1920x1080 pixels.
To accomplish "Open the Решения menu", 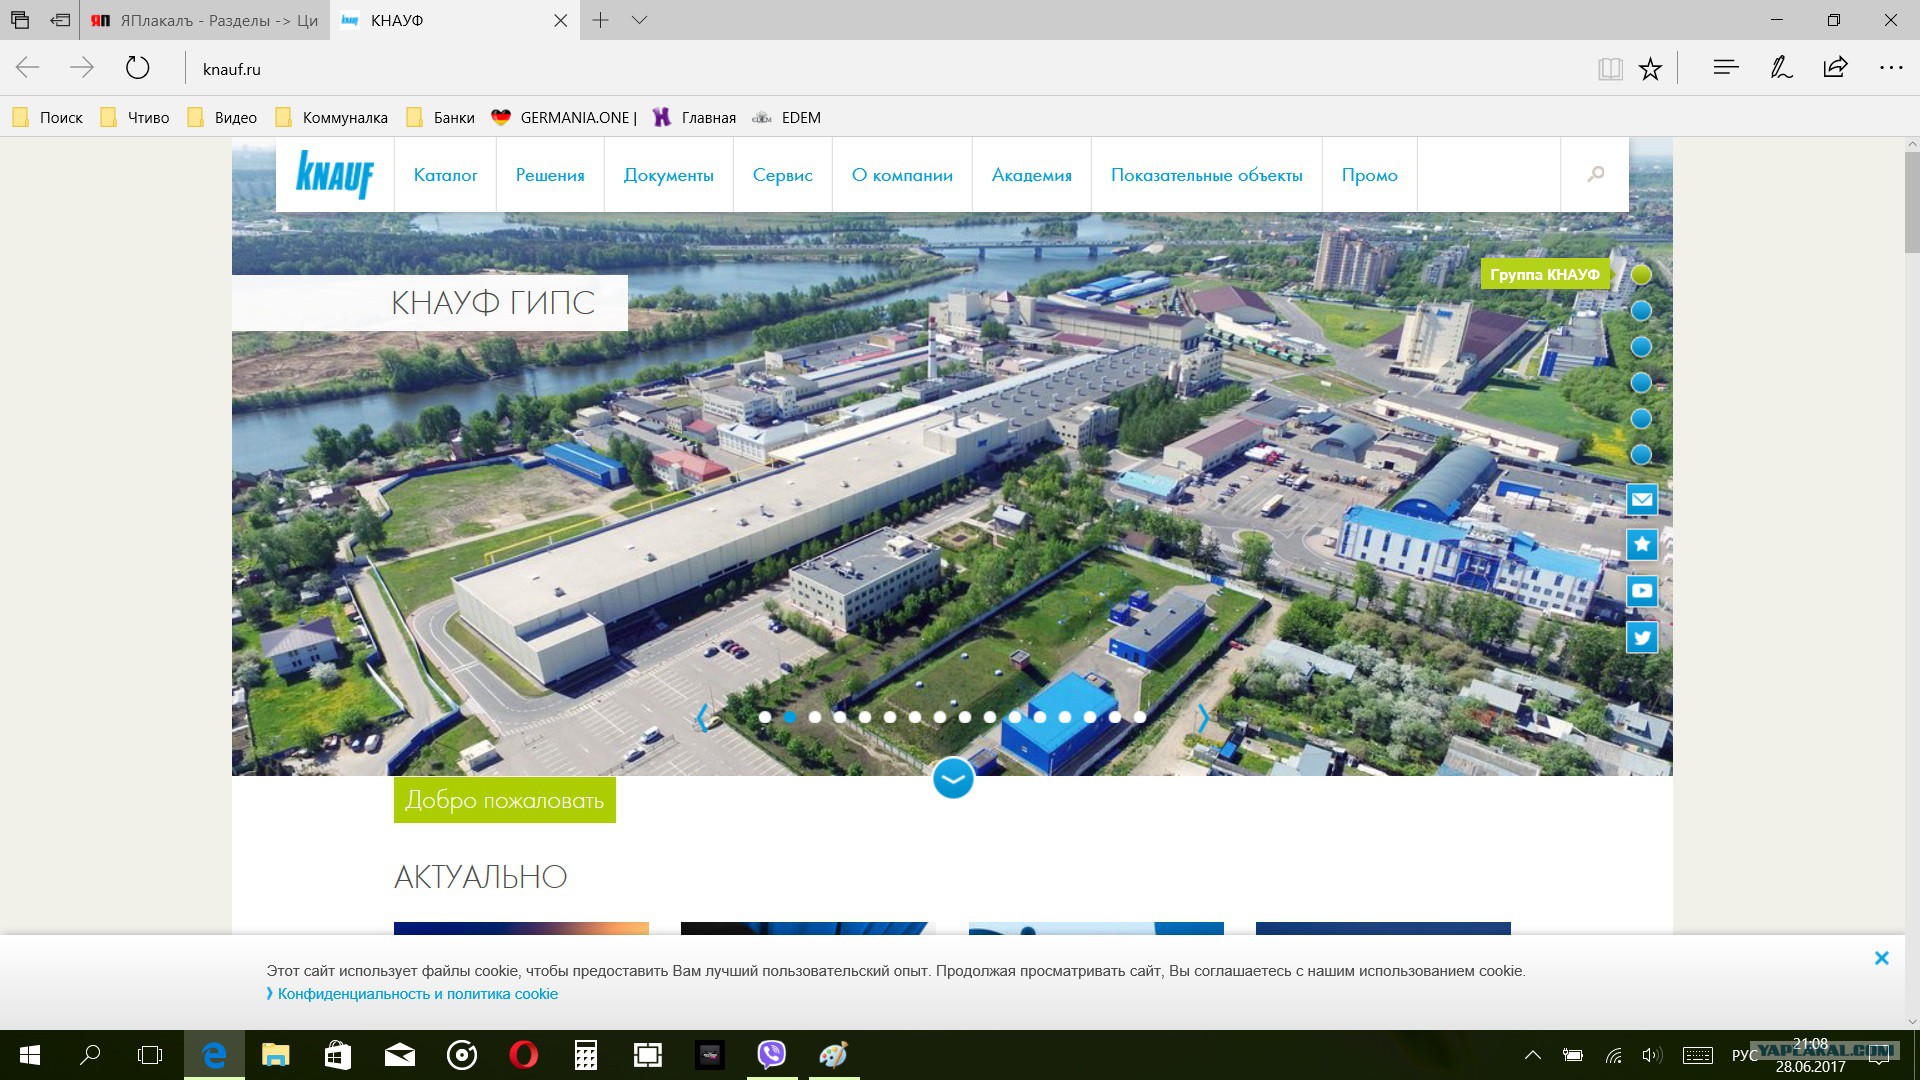I will (x=550, y=175).
